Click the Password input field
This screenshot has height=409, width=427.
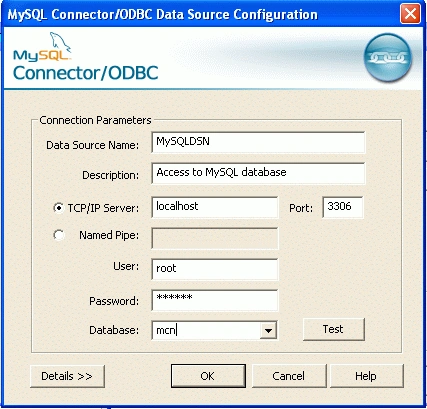tap(215, 300)
